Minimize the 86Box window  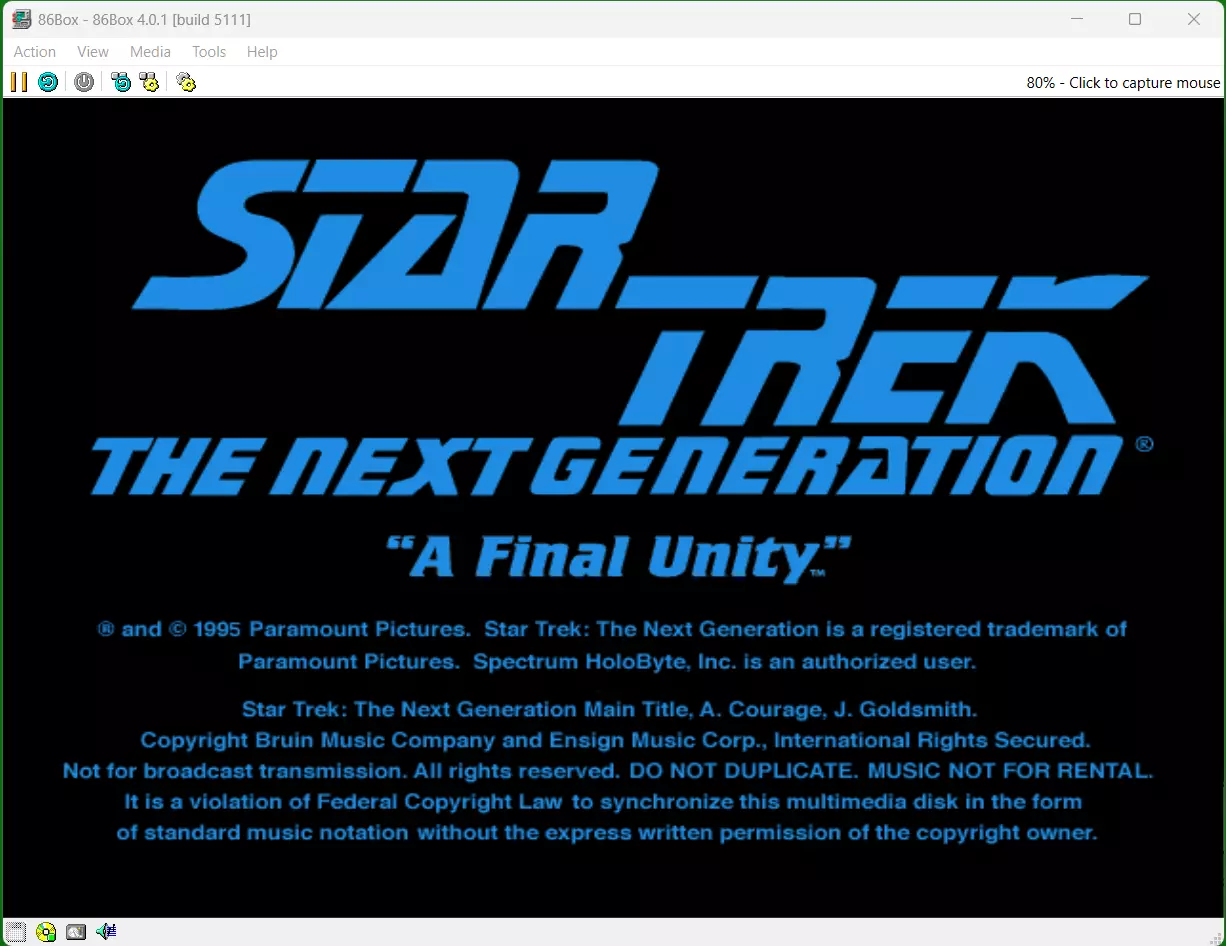click(1076, 19)
